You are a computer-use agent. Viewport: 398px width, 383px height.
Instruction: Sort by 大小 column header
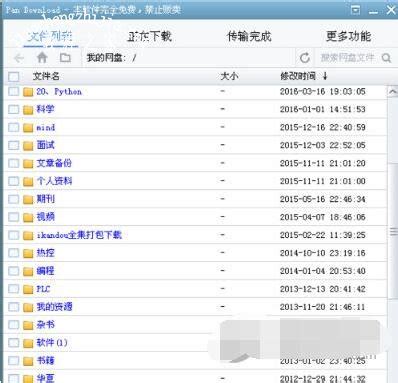pos(229,76)
